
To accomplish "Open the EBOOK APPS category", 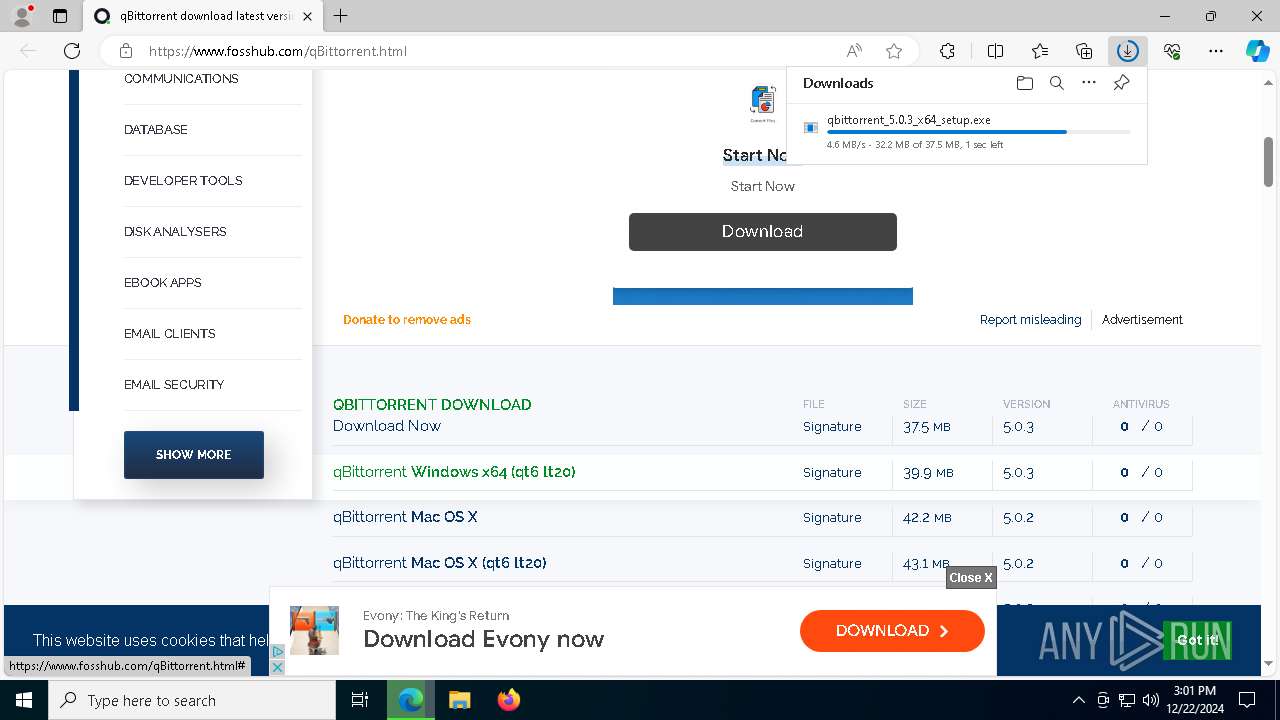I will click(163, 283).
